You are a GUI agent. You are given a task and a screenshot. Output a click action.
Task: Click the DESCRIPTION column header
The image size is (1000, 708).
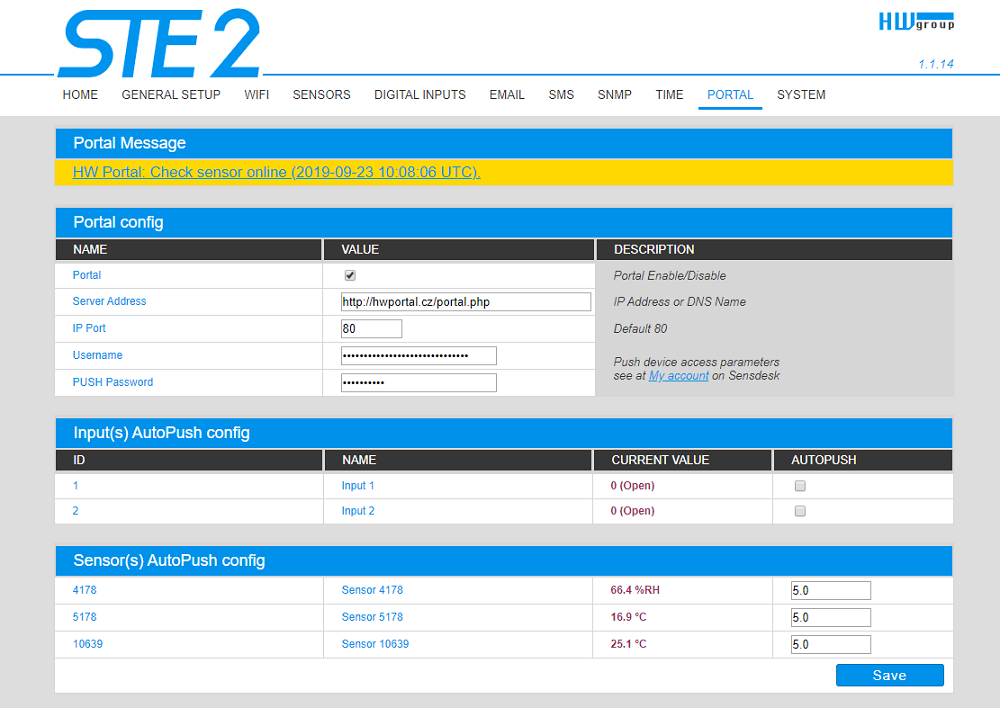pyautogui.click(x=654, y=249)
